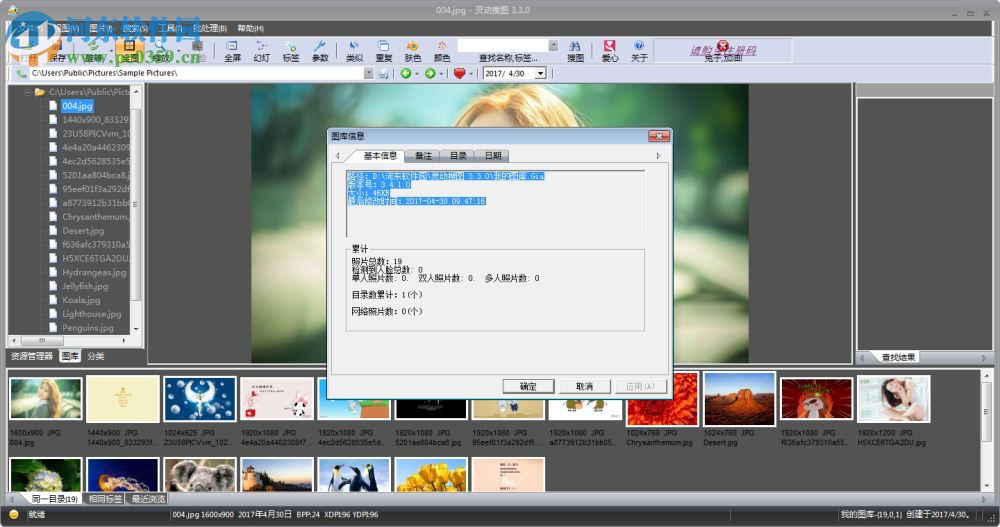Click the penguins thumbnail

point(354,475)
